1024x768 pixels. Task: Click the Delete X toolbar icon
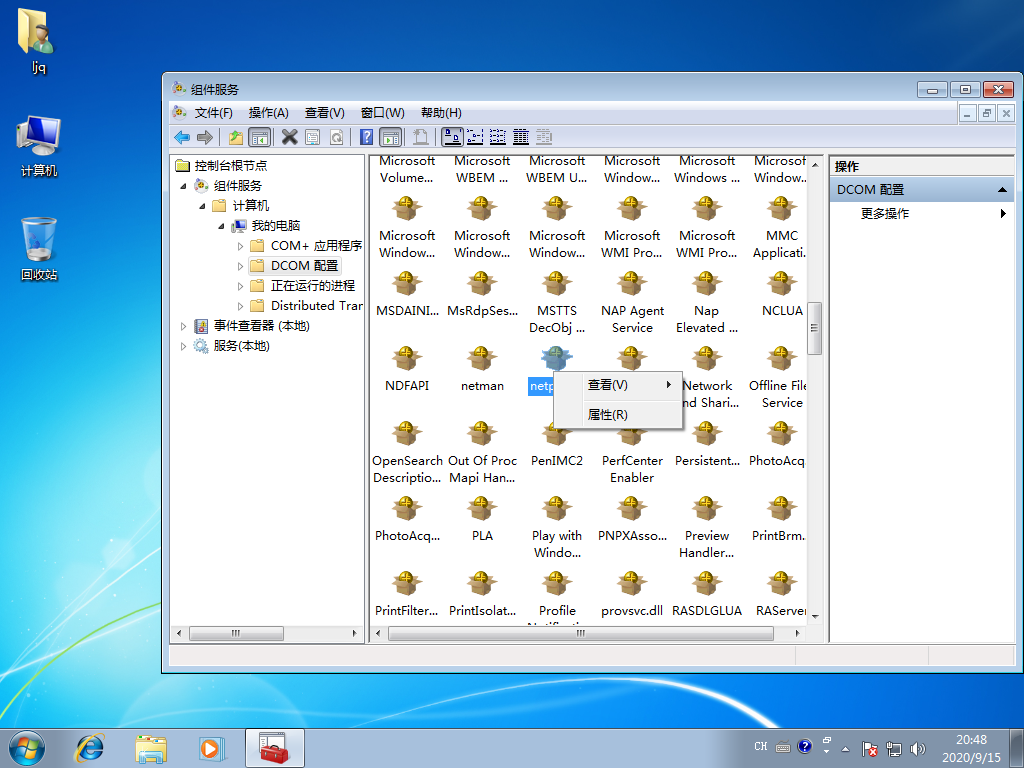[290, 137]
